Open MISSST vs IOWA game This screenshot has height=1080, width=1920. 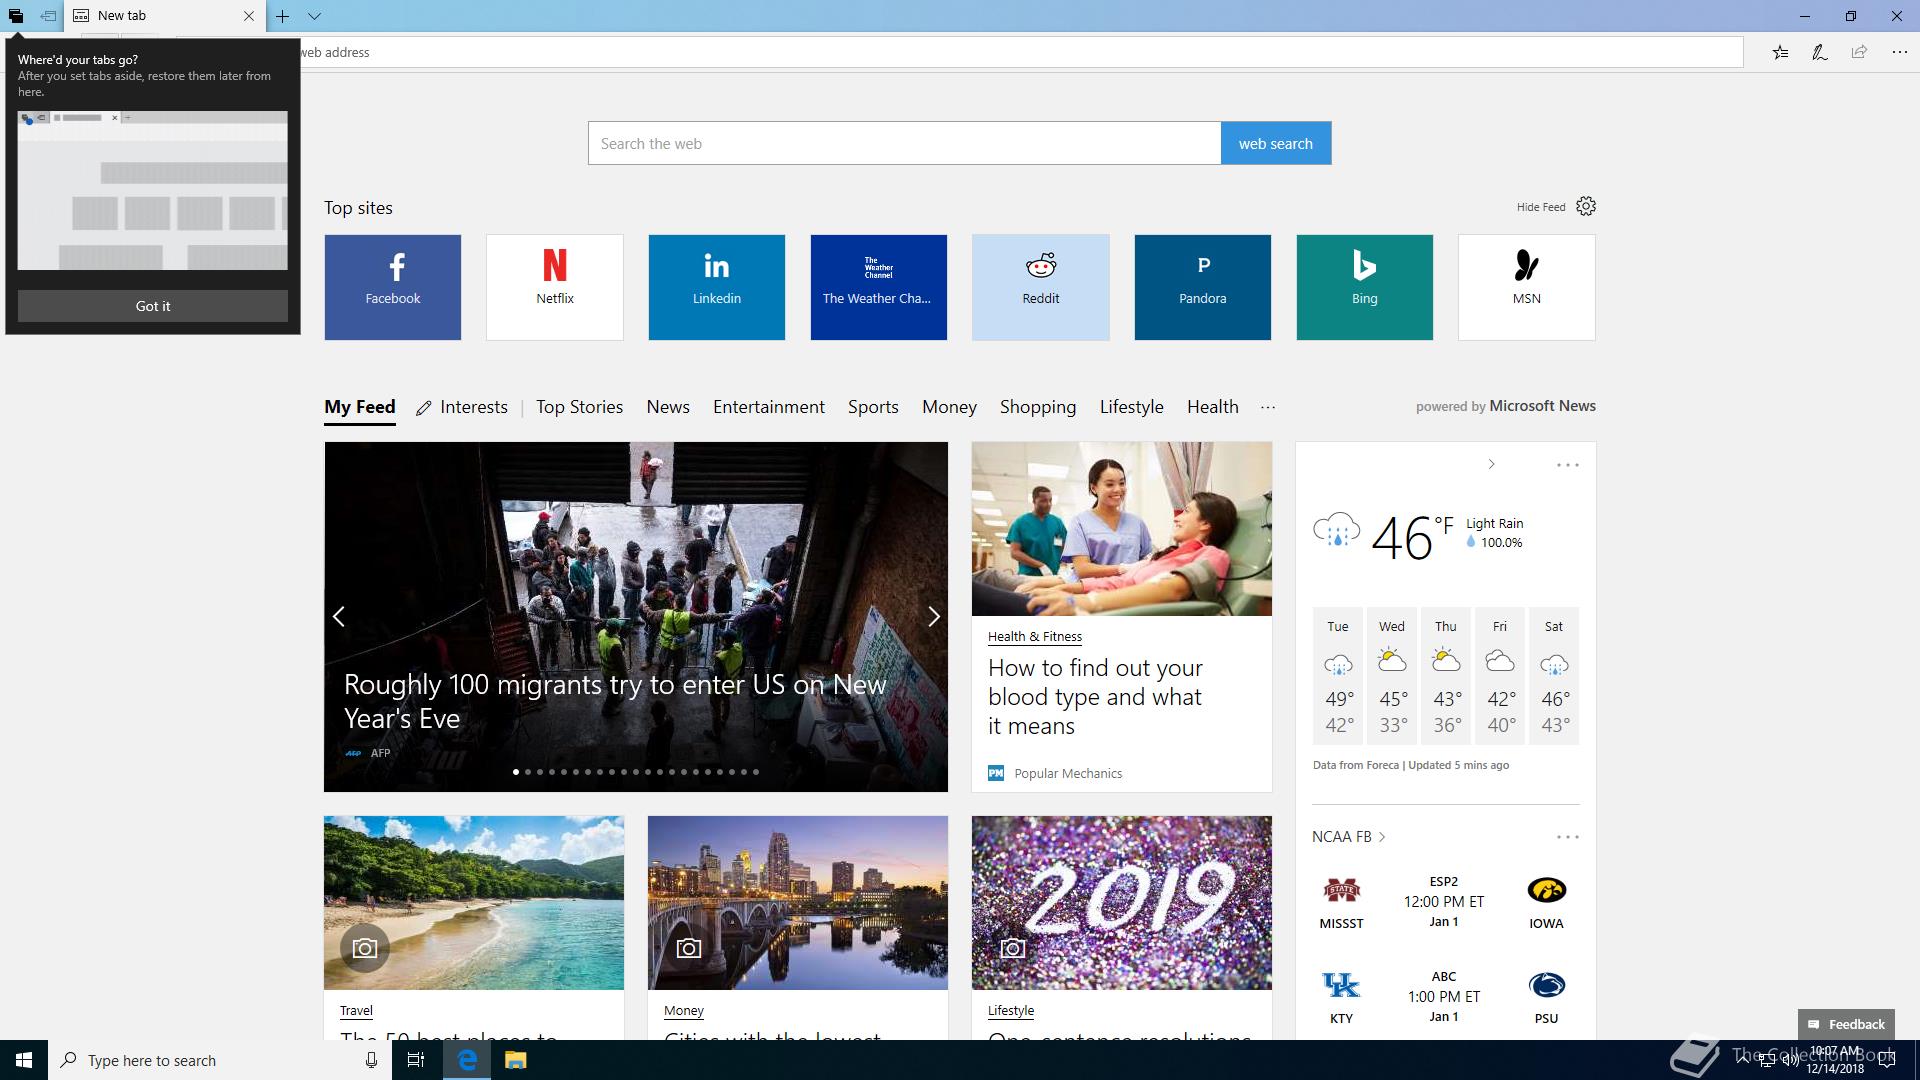pyautogui.click(x=1444, y=902)
